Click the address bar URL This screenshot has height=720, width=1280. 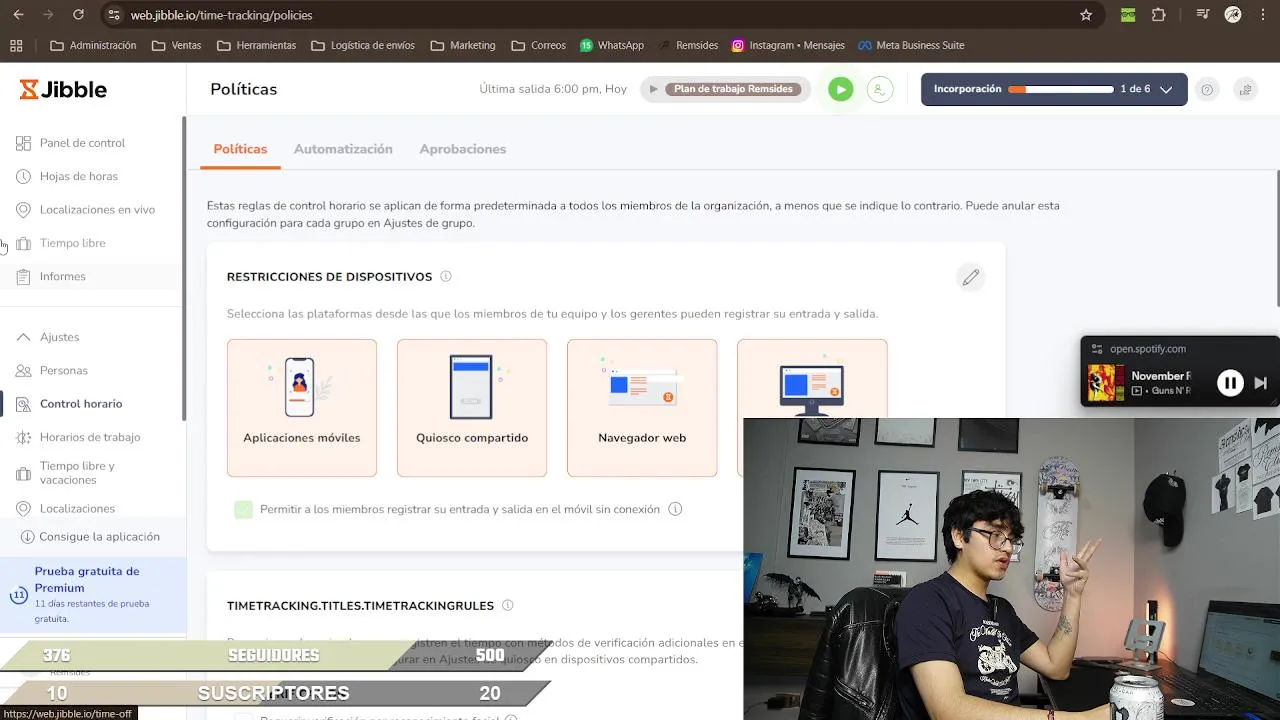coord(222,15)
